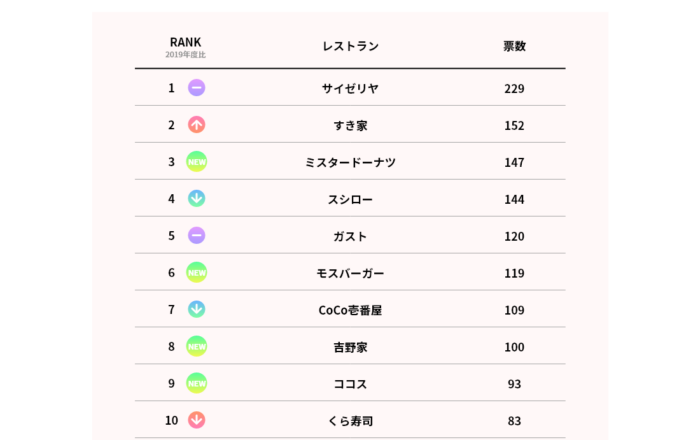Viewport: 700px width, 440px height.
Task: Click the restaurant name ミスタードーナツ
Action: [x=350, y=163]
